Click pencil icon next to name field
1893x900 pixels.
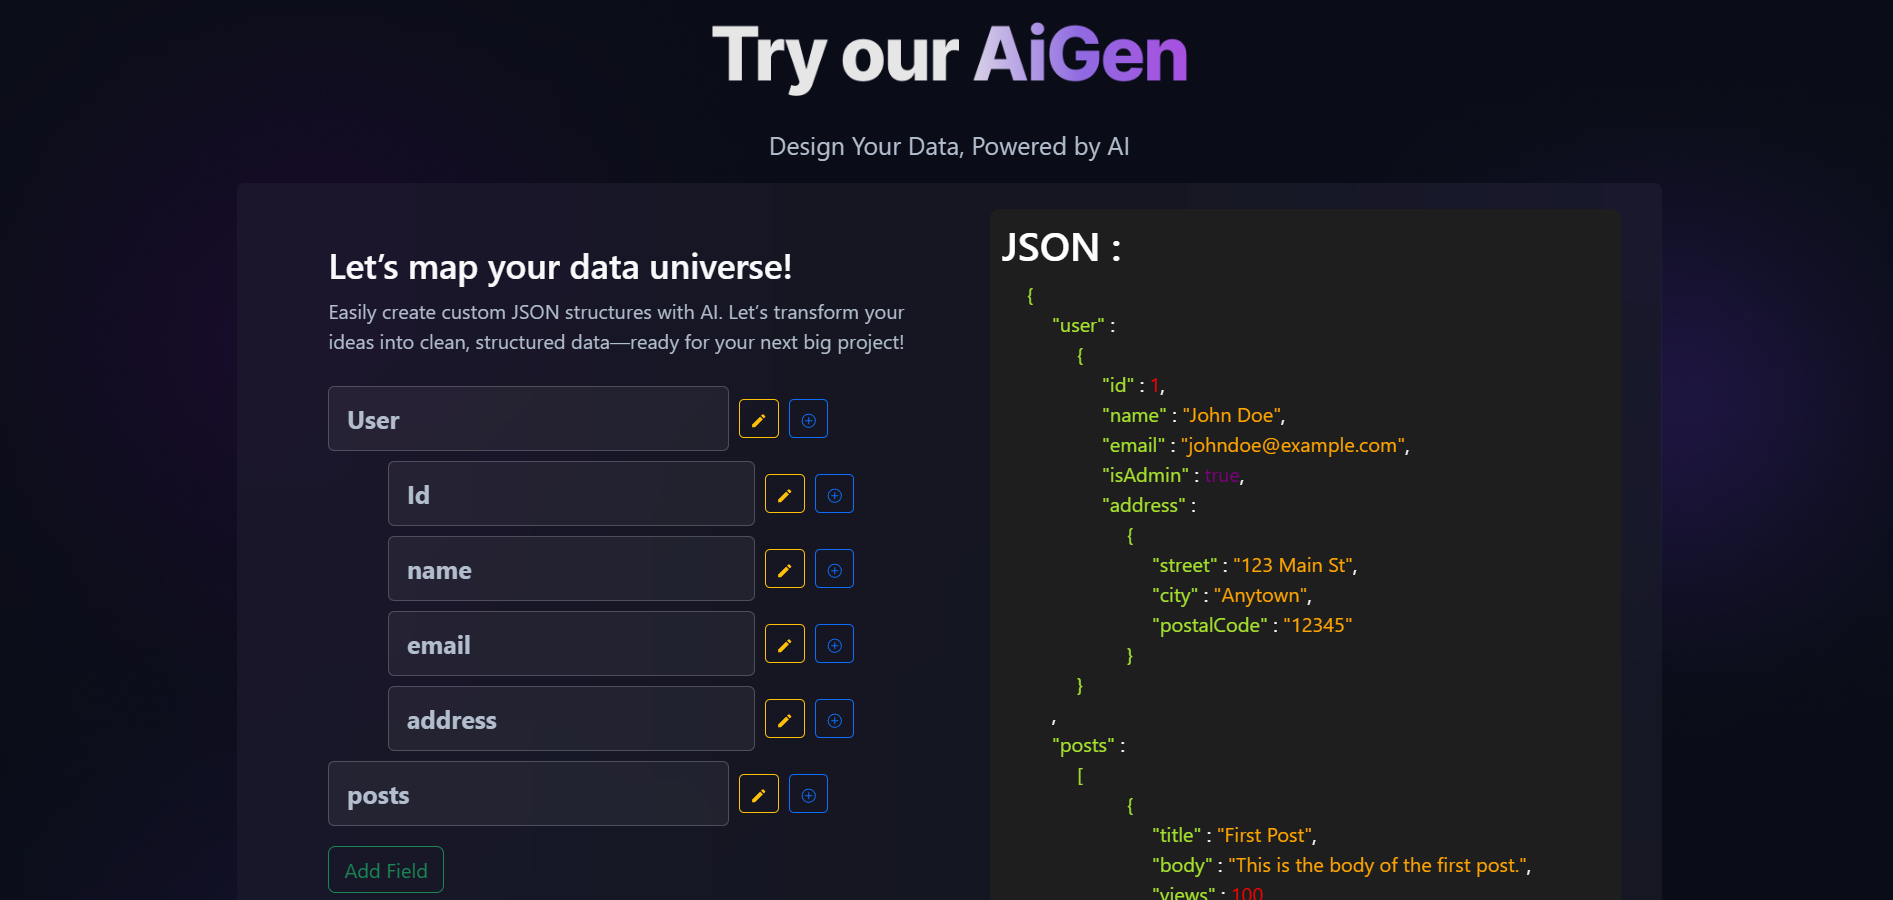click(x=784, y=569)
